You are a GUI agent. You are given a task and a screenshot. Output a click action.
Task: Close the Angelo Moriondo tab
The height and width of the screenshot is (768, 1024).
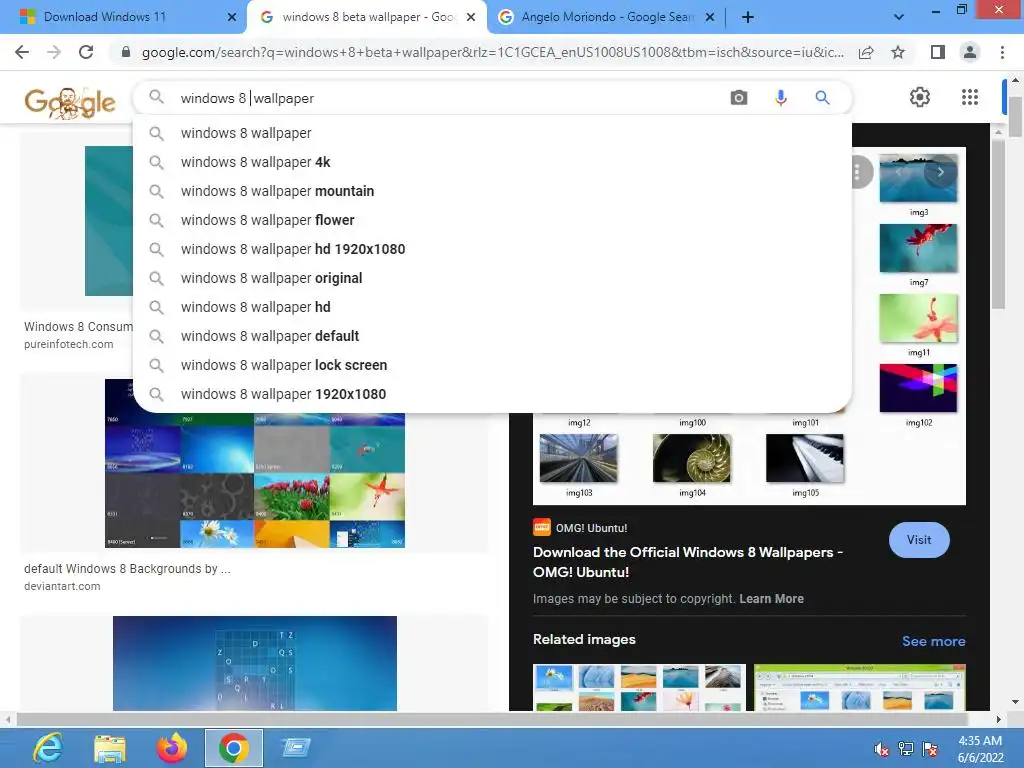pos(710,17)
